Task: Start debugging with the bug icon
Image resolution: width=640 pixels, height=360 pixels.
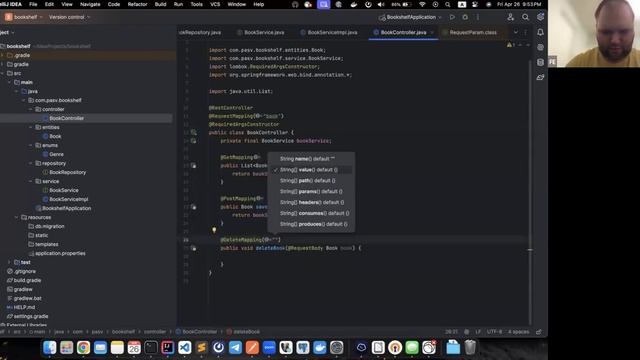Action: (x=465, y=17)
